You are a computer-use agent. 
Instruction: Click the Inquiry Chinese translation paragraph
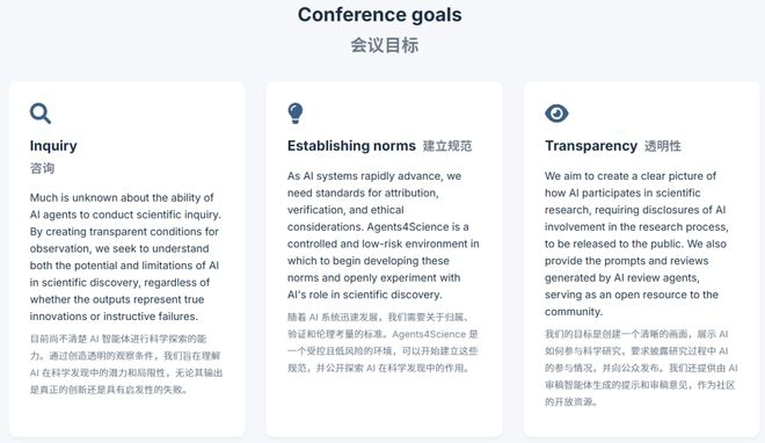(126, 364)
